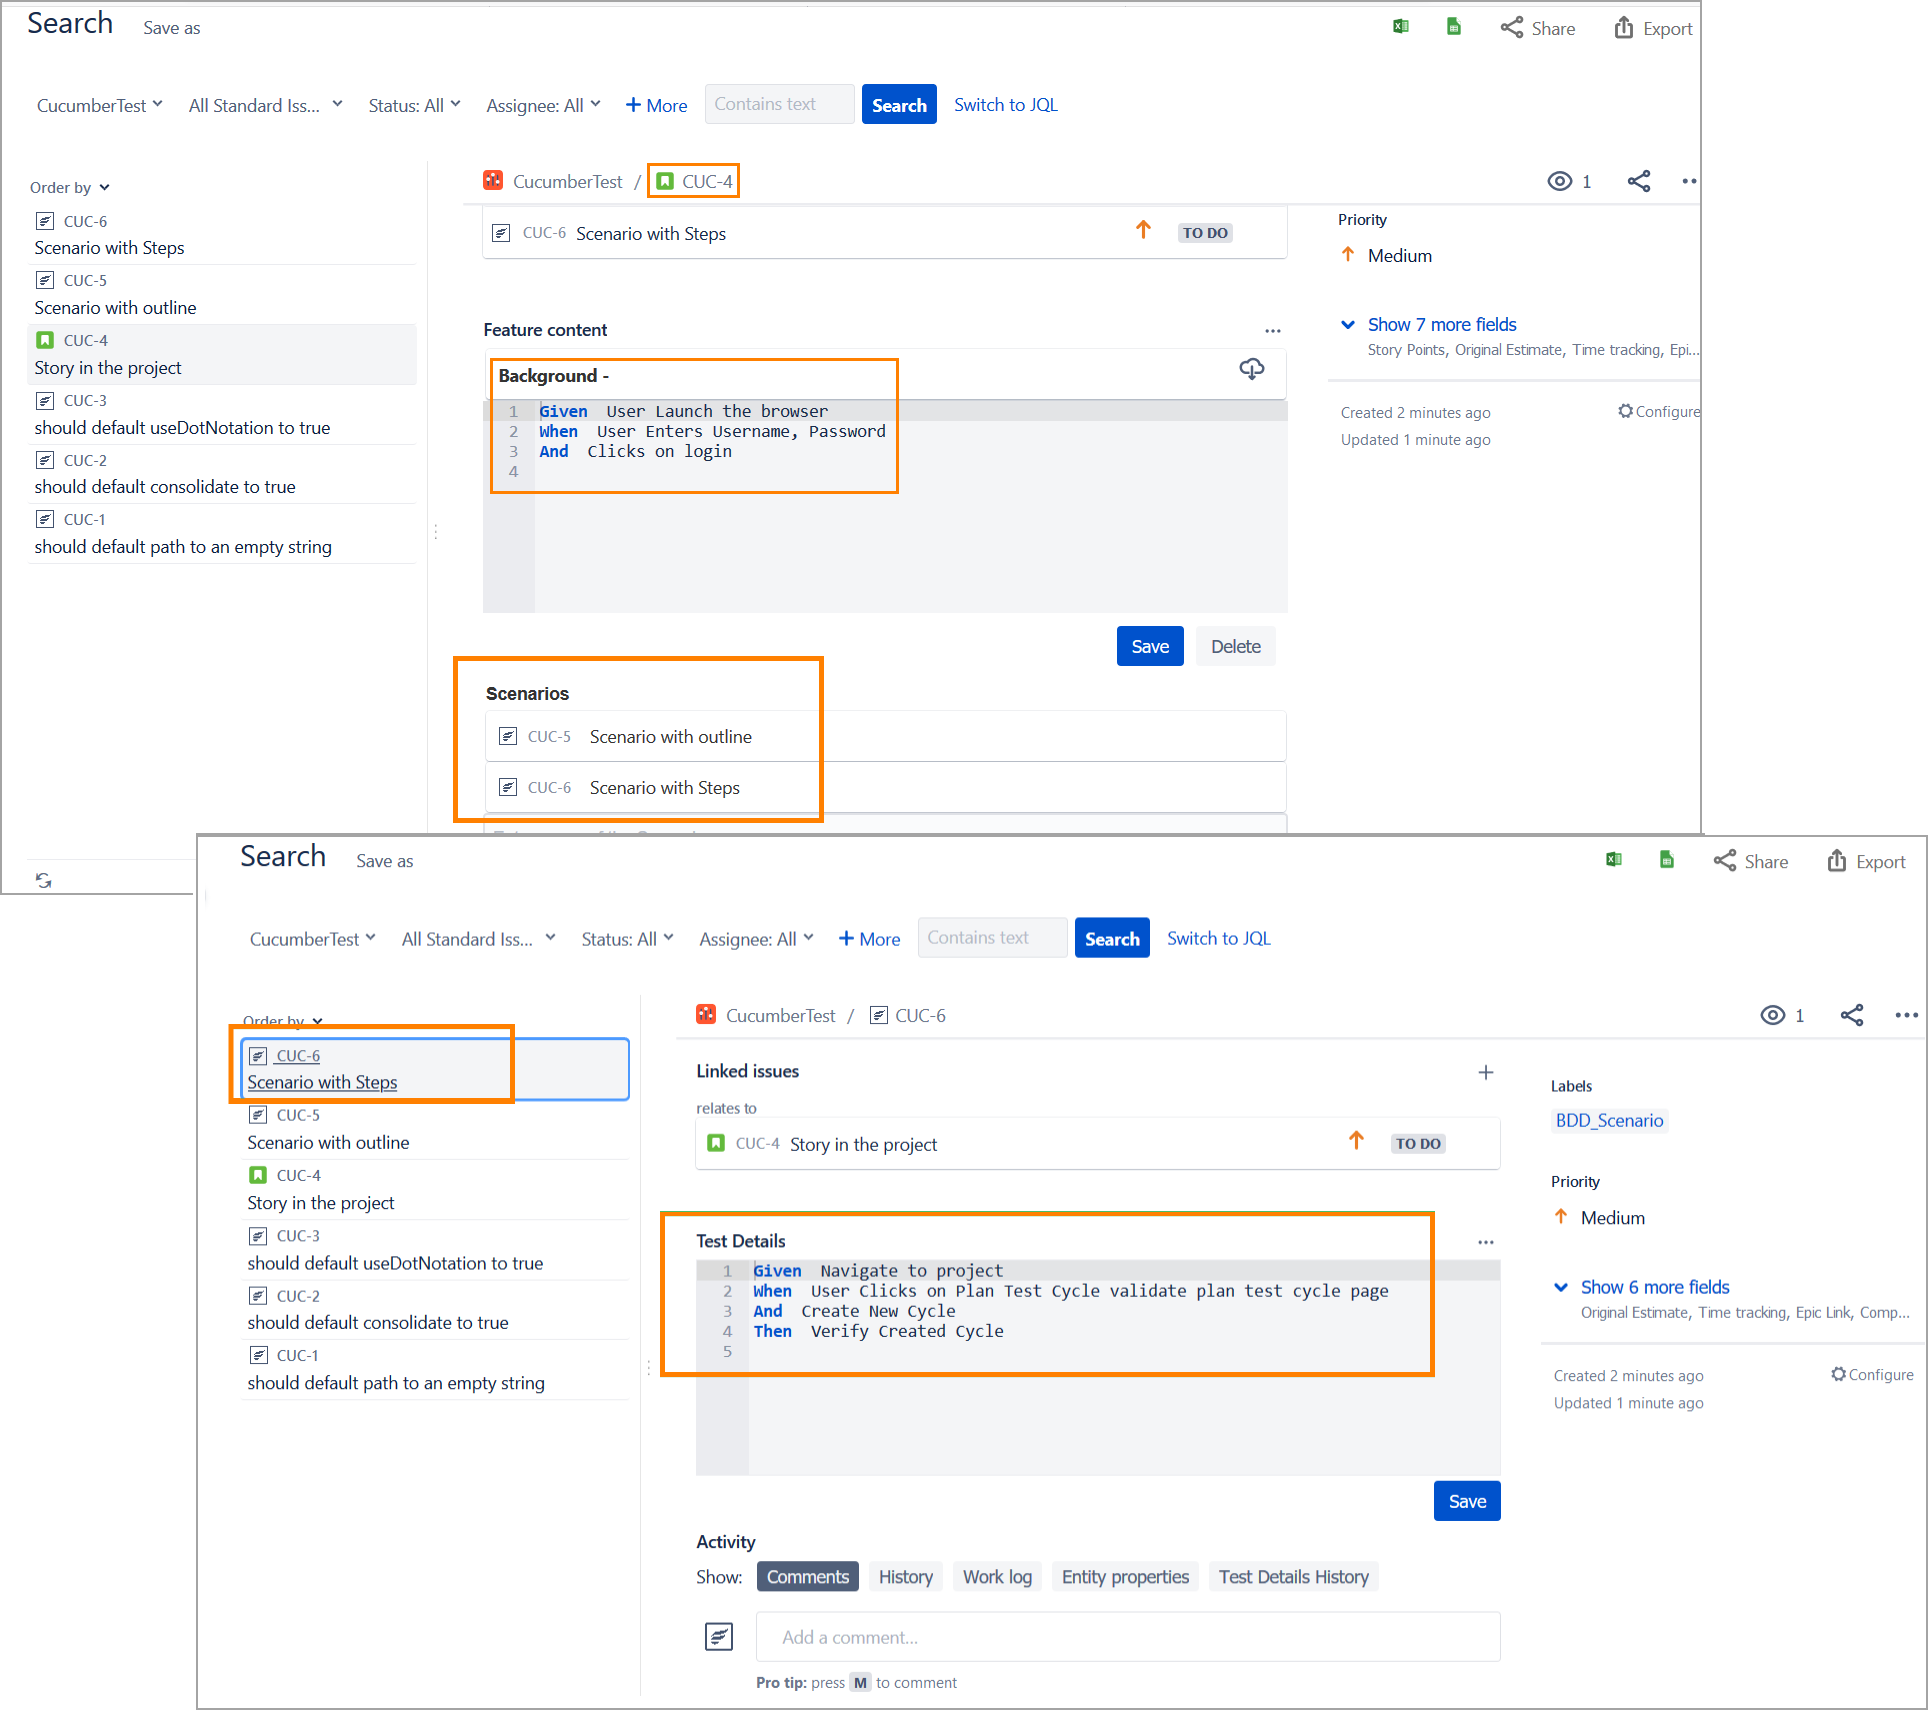This screenshot has width=1928, height=1712.
Task: Open Test Details options dots
Action: click(1486, 1242)
